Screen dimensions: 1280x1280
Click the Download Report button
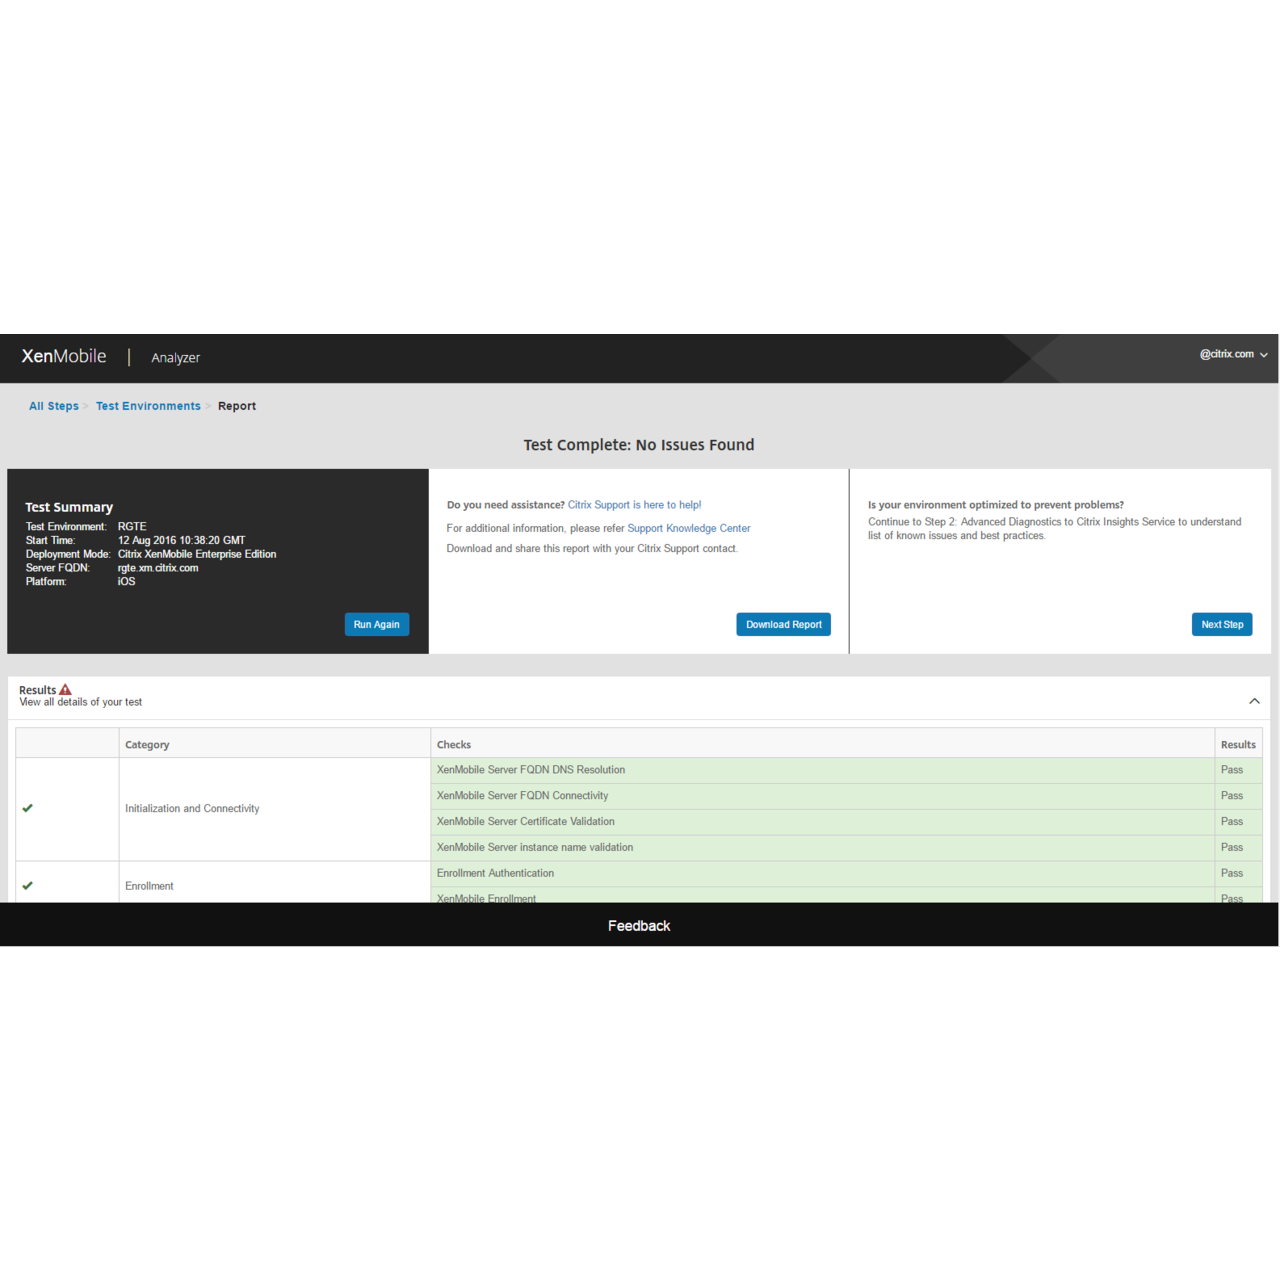(x=783, y=624)
